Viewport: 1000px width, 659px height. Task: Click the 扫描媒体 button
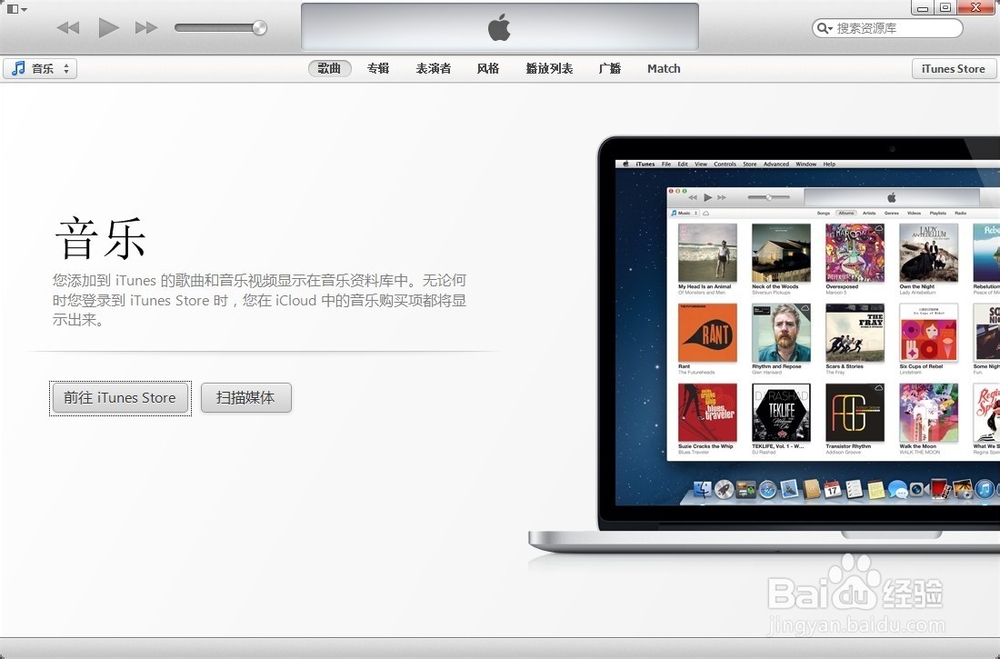tap(246, 398)
